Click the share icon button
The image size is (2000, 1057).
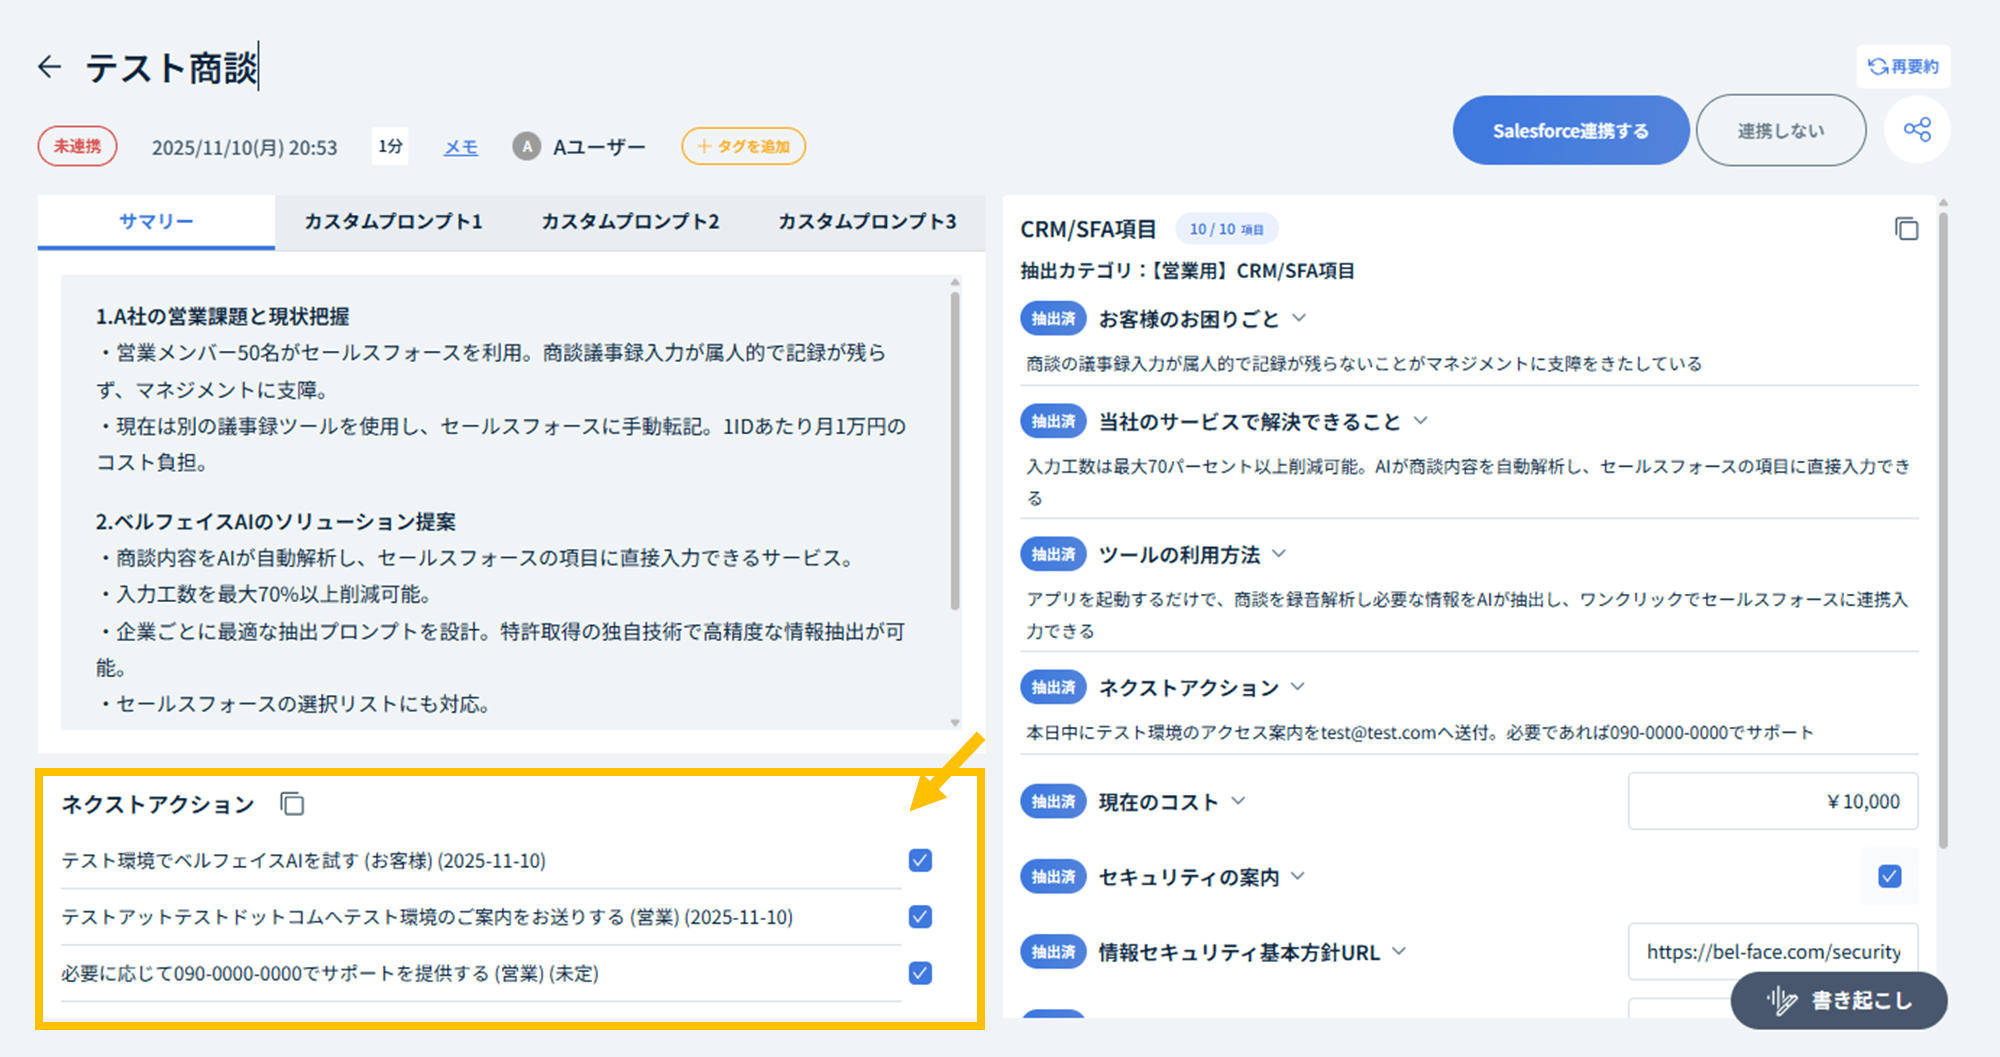(x=1917, y=130)
